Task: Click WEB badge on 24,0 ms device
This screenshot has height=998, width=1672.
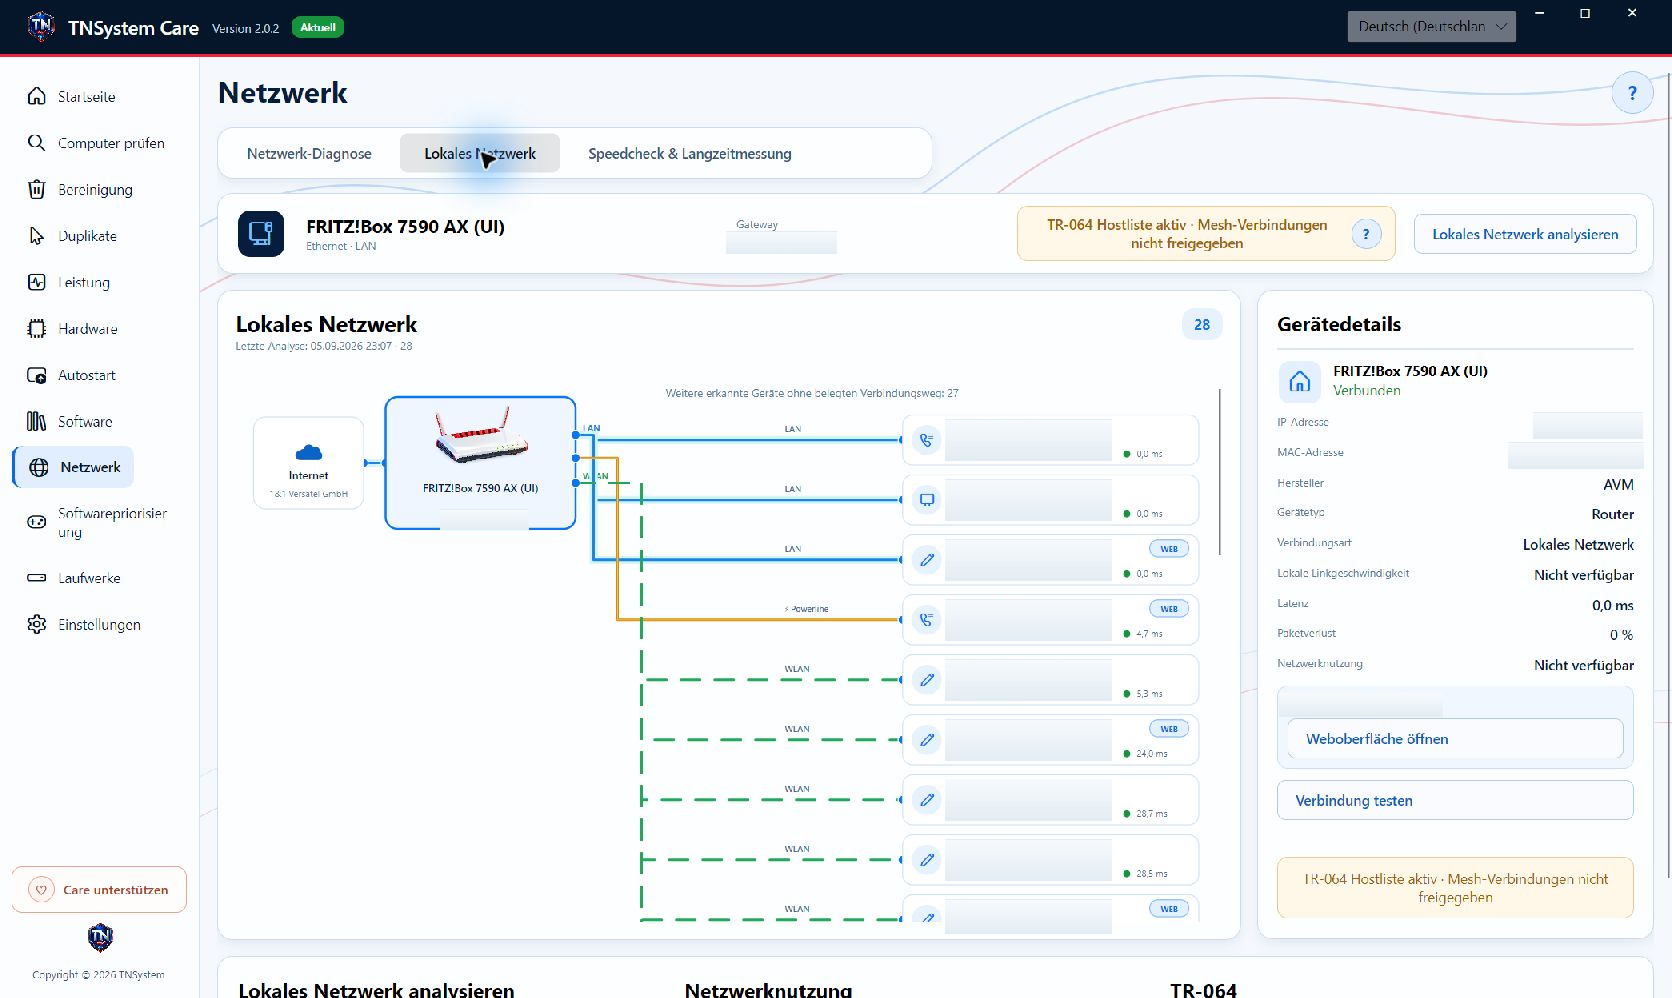Action: click(1168, 729)
